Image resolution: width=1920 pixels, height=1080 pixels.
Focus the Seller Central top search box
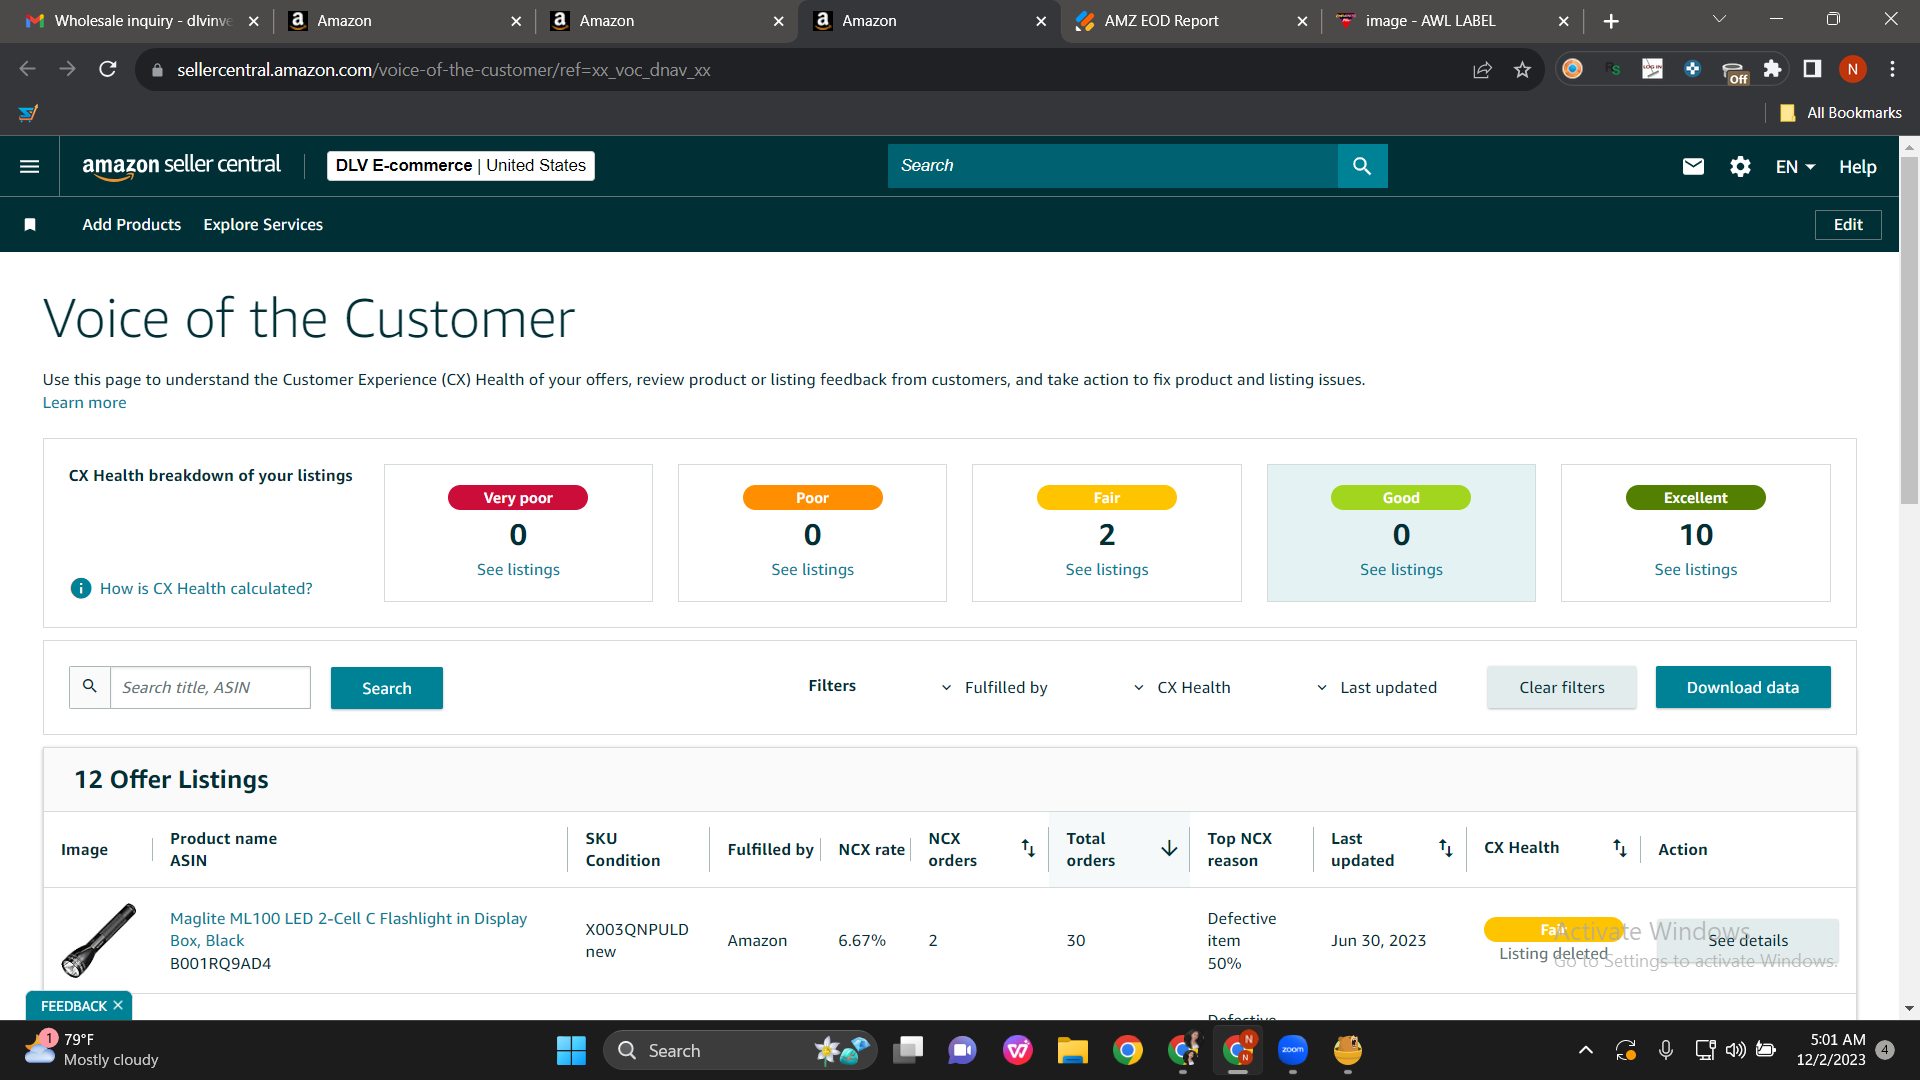1113,166
